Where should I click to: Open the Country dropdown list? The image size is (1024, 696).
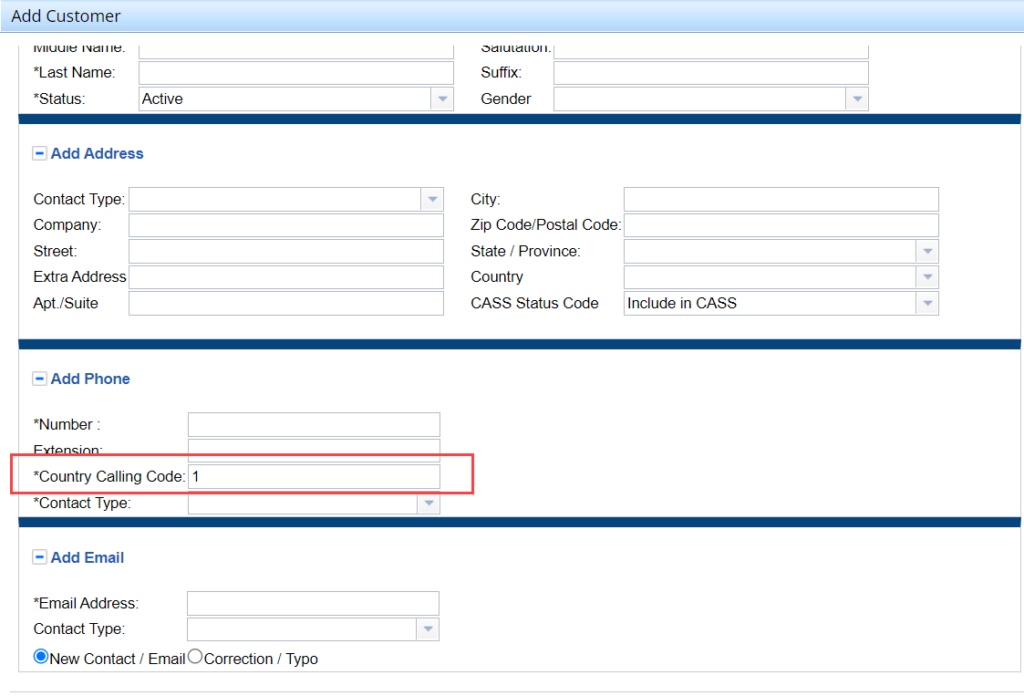927,277
